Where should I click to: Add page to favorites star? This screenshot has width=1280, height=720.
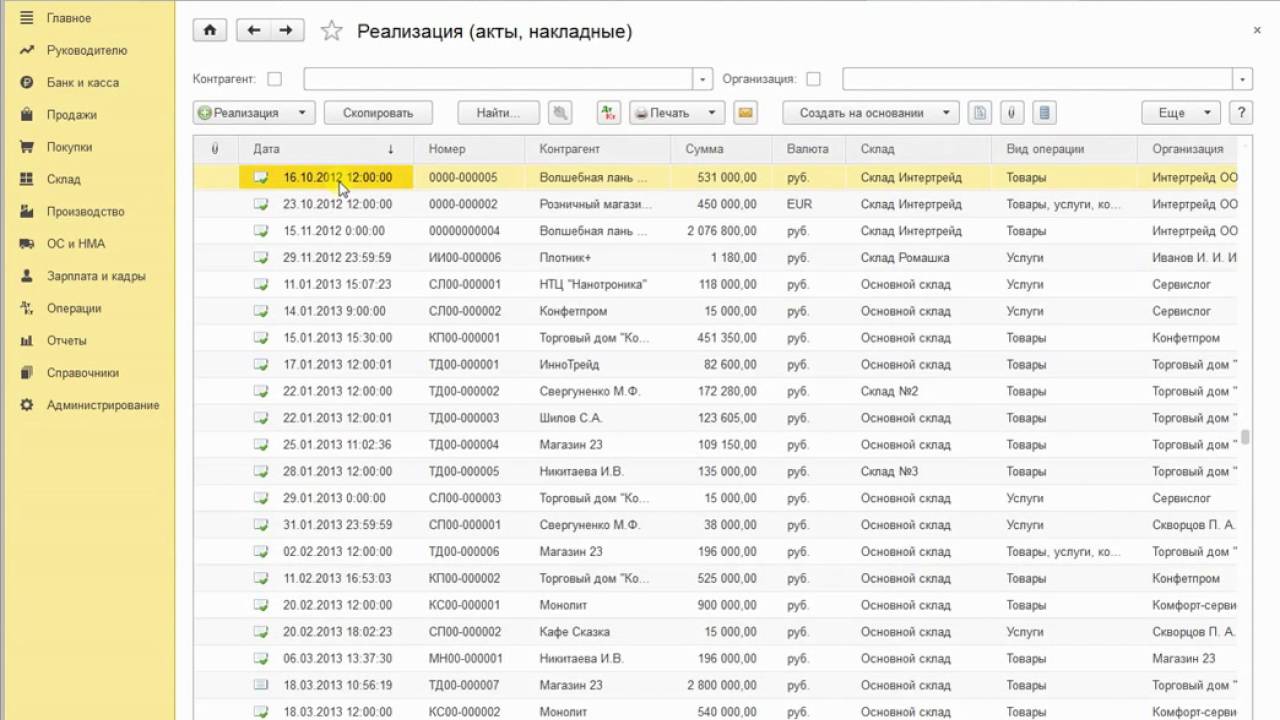tap(331, 31)
